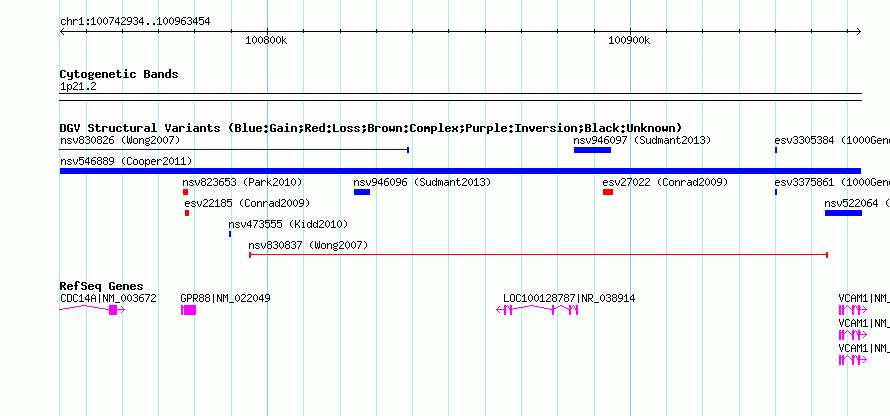890x416 pixels.
Task: Click the LOC100128787 magenta gene glyph
Action: tap(537, 309)
